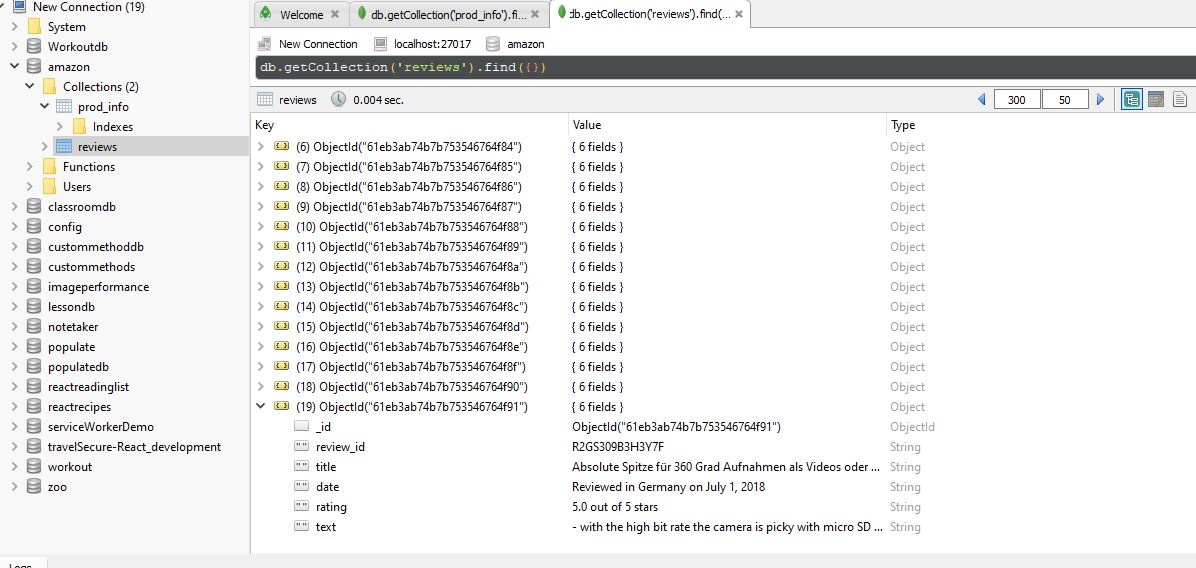
Task: Switch to tree view mode icon
Action: tap(1132, 99)
